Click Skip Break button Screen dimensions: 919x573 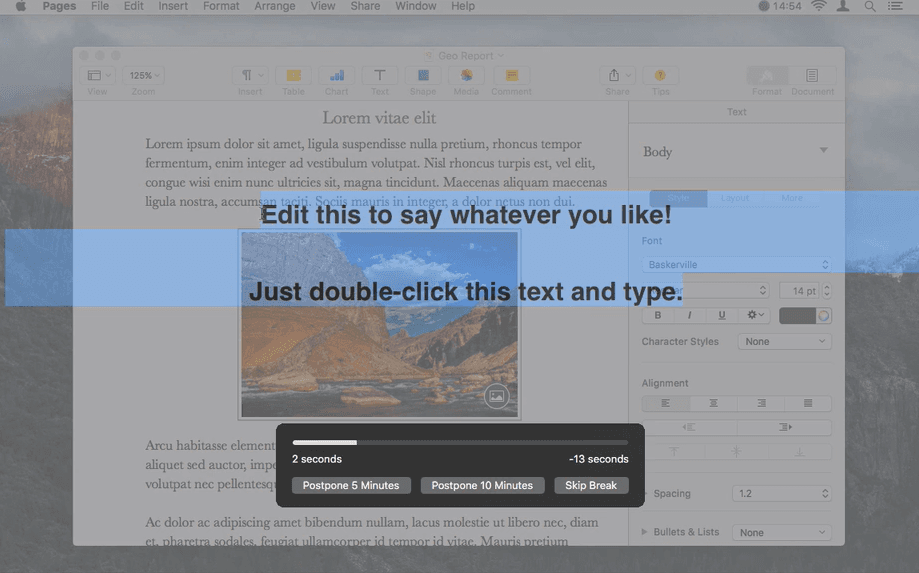click(x=591, y=485)
